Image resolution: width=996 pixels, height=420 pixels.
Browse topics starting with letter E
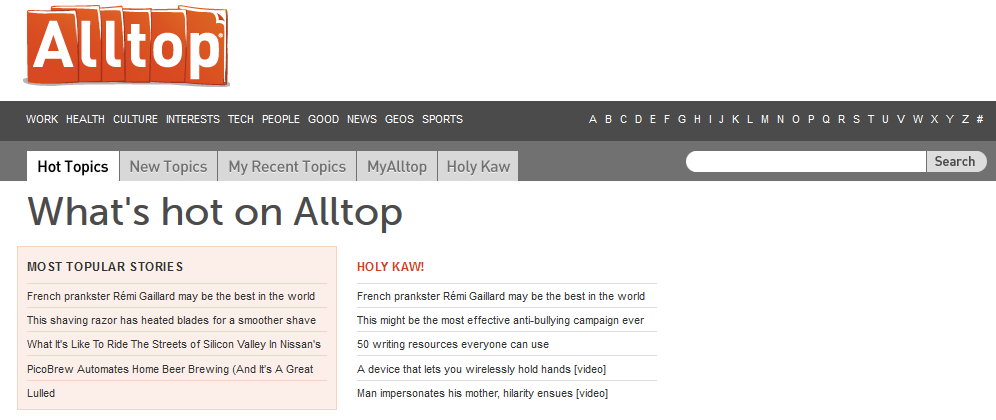coord(653,119)
